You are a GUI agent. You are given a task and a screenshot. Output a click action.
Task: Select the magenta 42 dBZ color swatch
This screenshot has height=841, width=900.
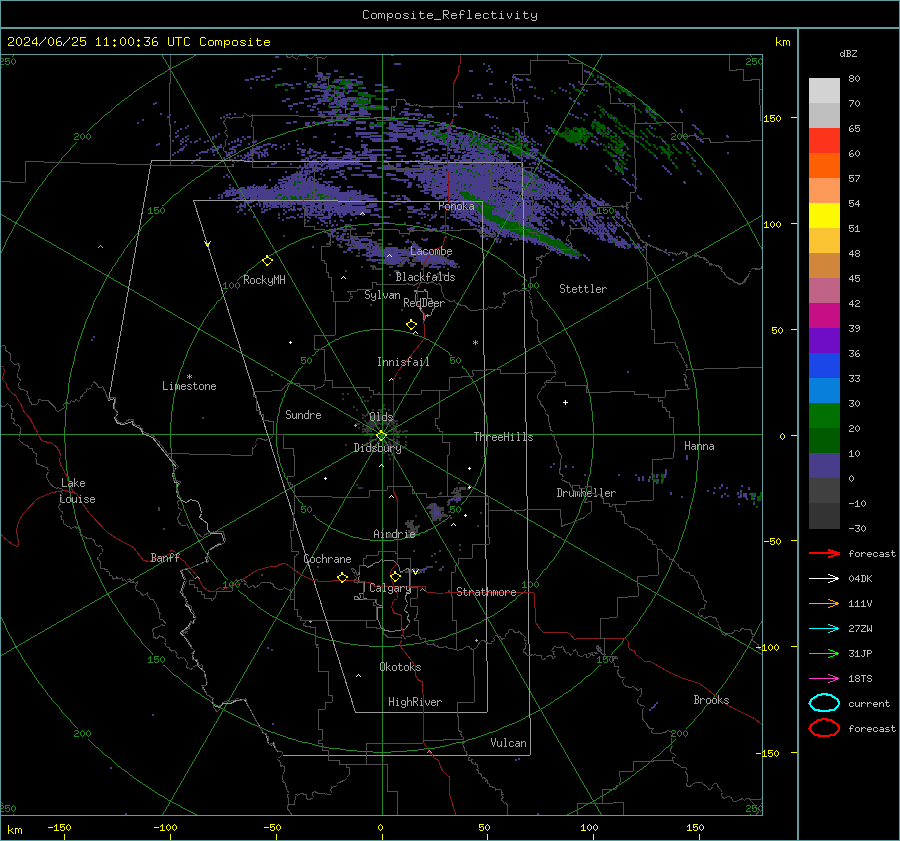(824, 315)
